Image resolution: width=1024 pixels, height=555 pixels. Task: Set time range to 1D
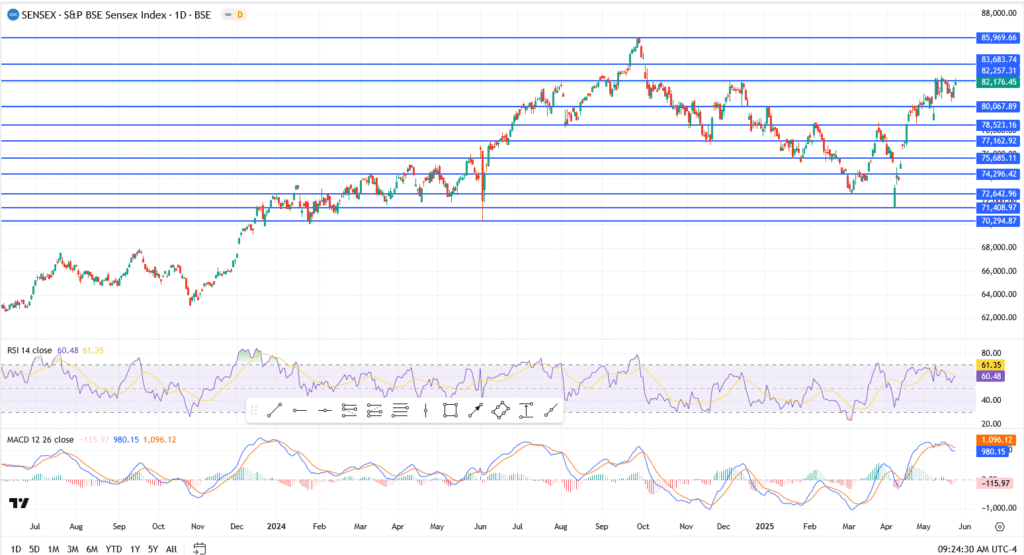16,549
